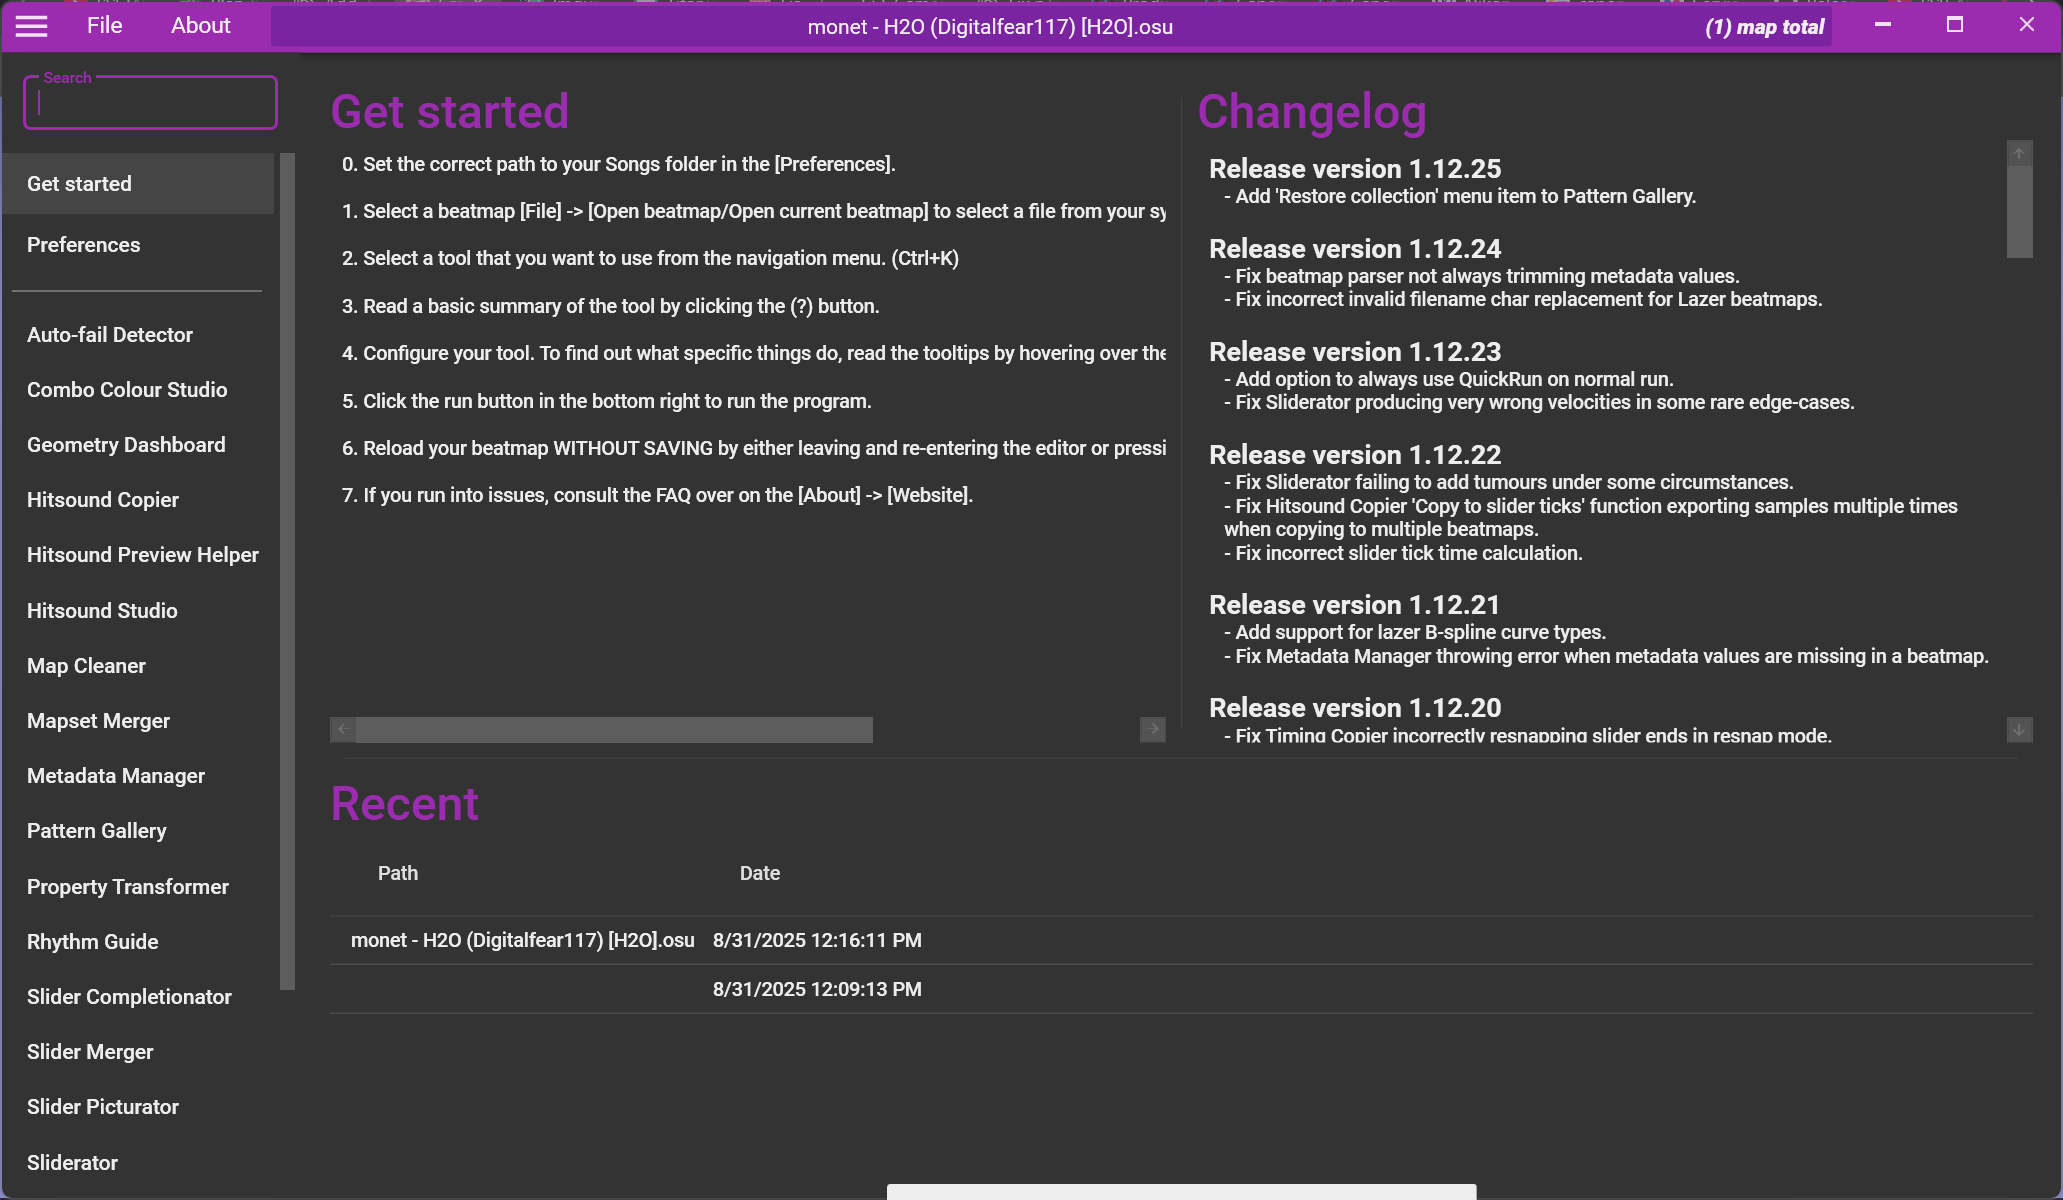2063x1200 pixels.
Task: Click the changelog vertical scrollbar thumb
Action: coord(2019,211)
